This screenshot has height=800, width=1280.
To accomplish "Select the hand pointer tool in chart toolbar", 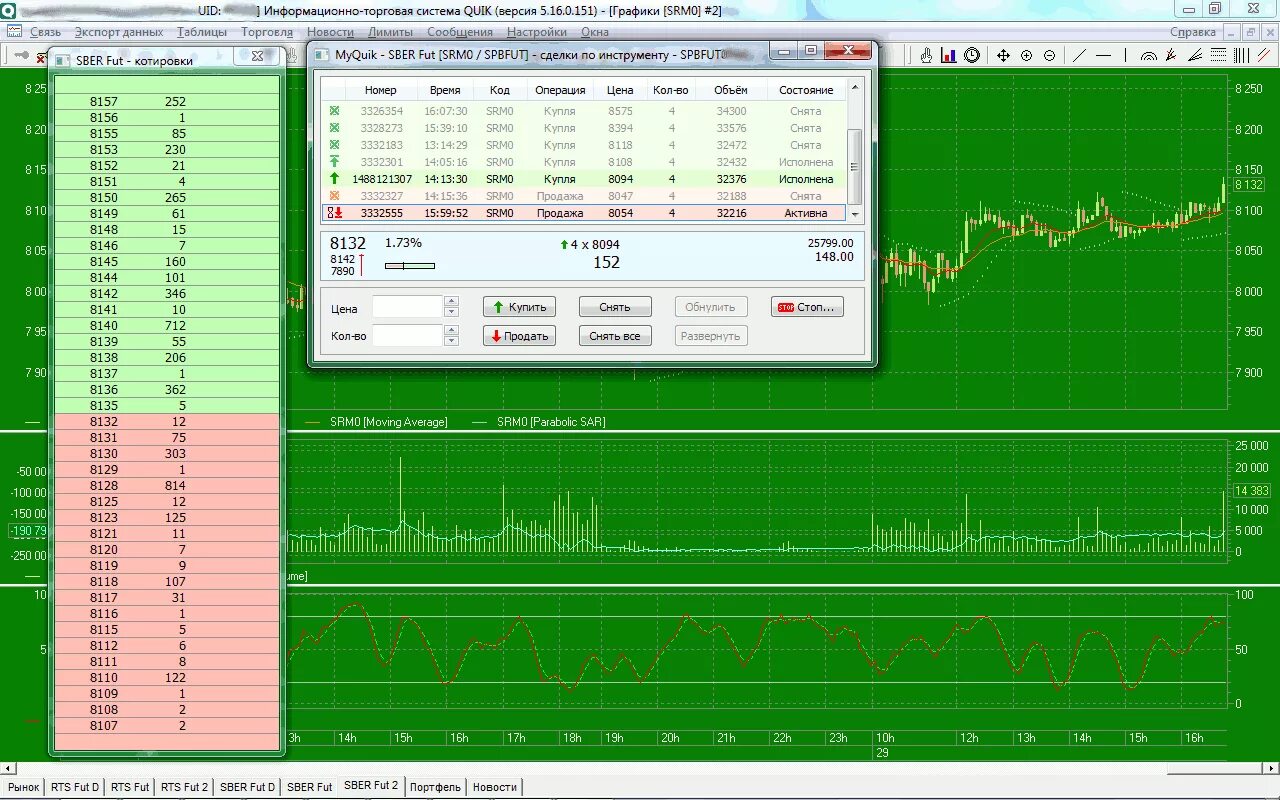I will click(x=926, y=55).
